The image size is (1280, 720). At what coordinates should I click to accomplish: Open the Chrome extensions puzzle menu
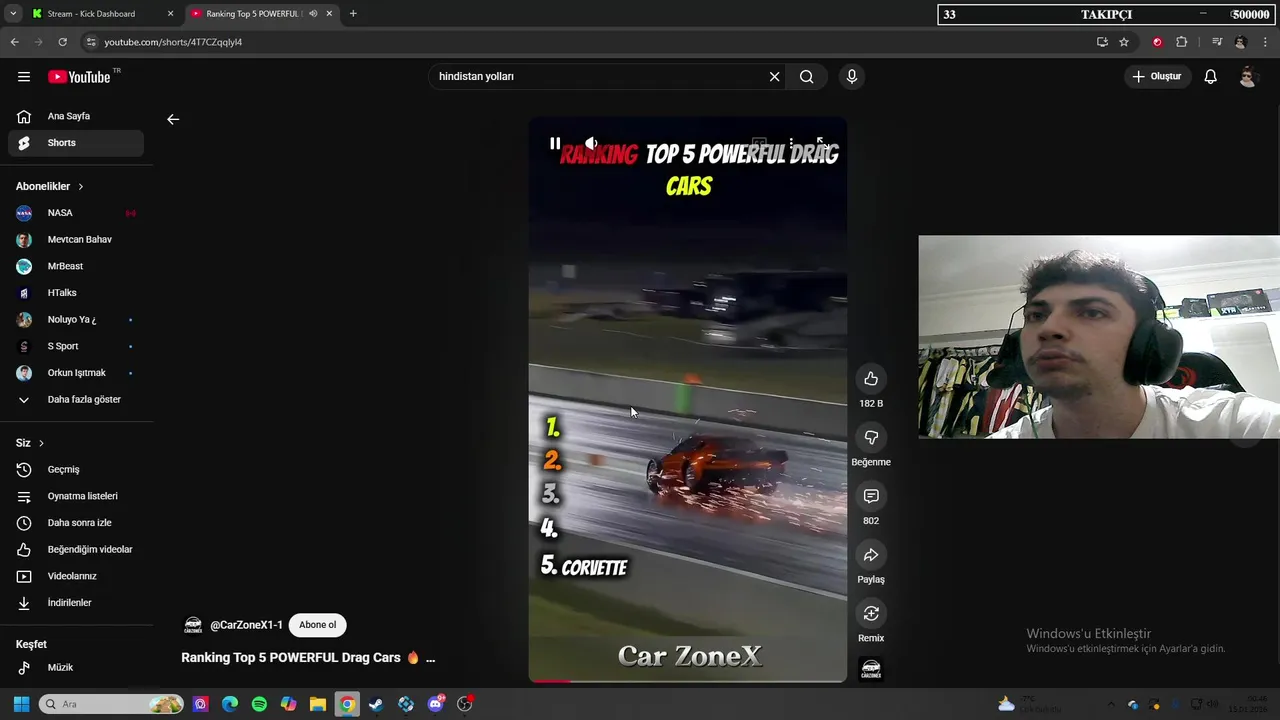(x=1182, y=42)
